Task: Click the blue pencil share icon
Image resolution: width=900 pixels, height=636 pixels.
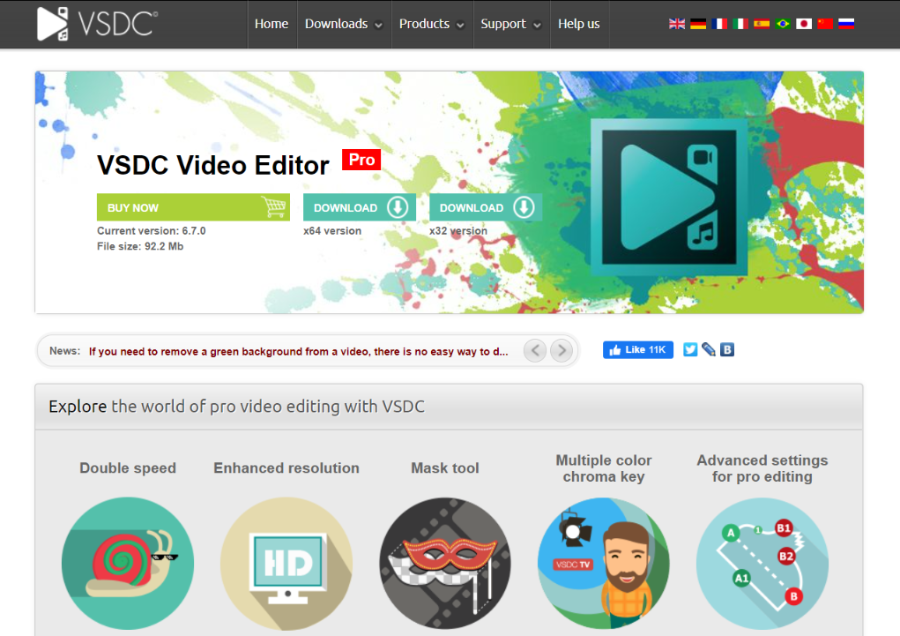Action: [x=709, y=350]
